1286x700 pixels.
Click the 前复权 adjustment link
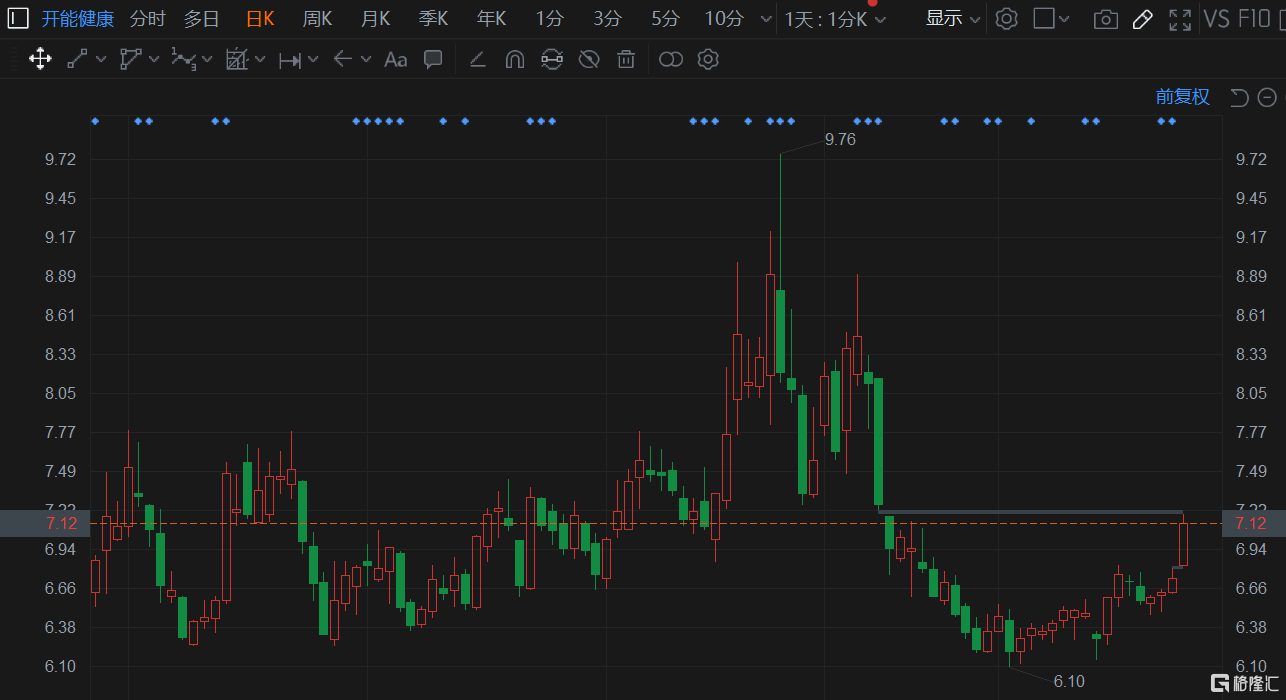(x=1183, y=97)
